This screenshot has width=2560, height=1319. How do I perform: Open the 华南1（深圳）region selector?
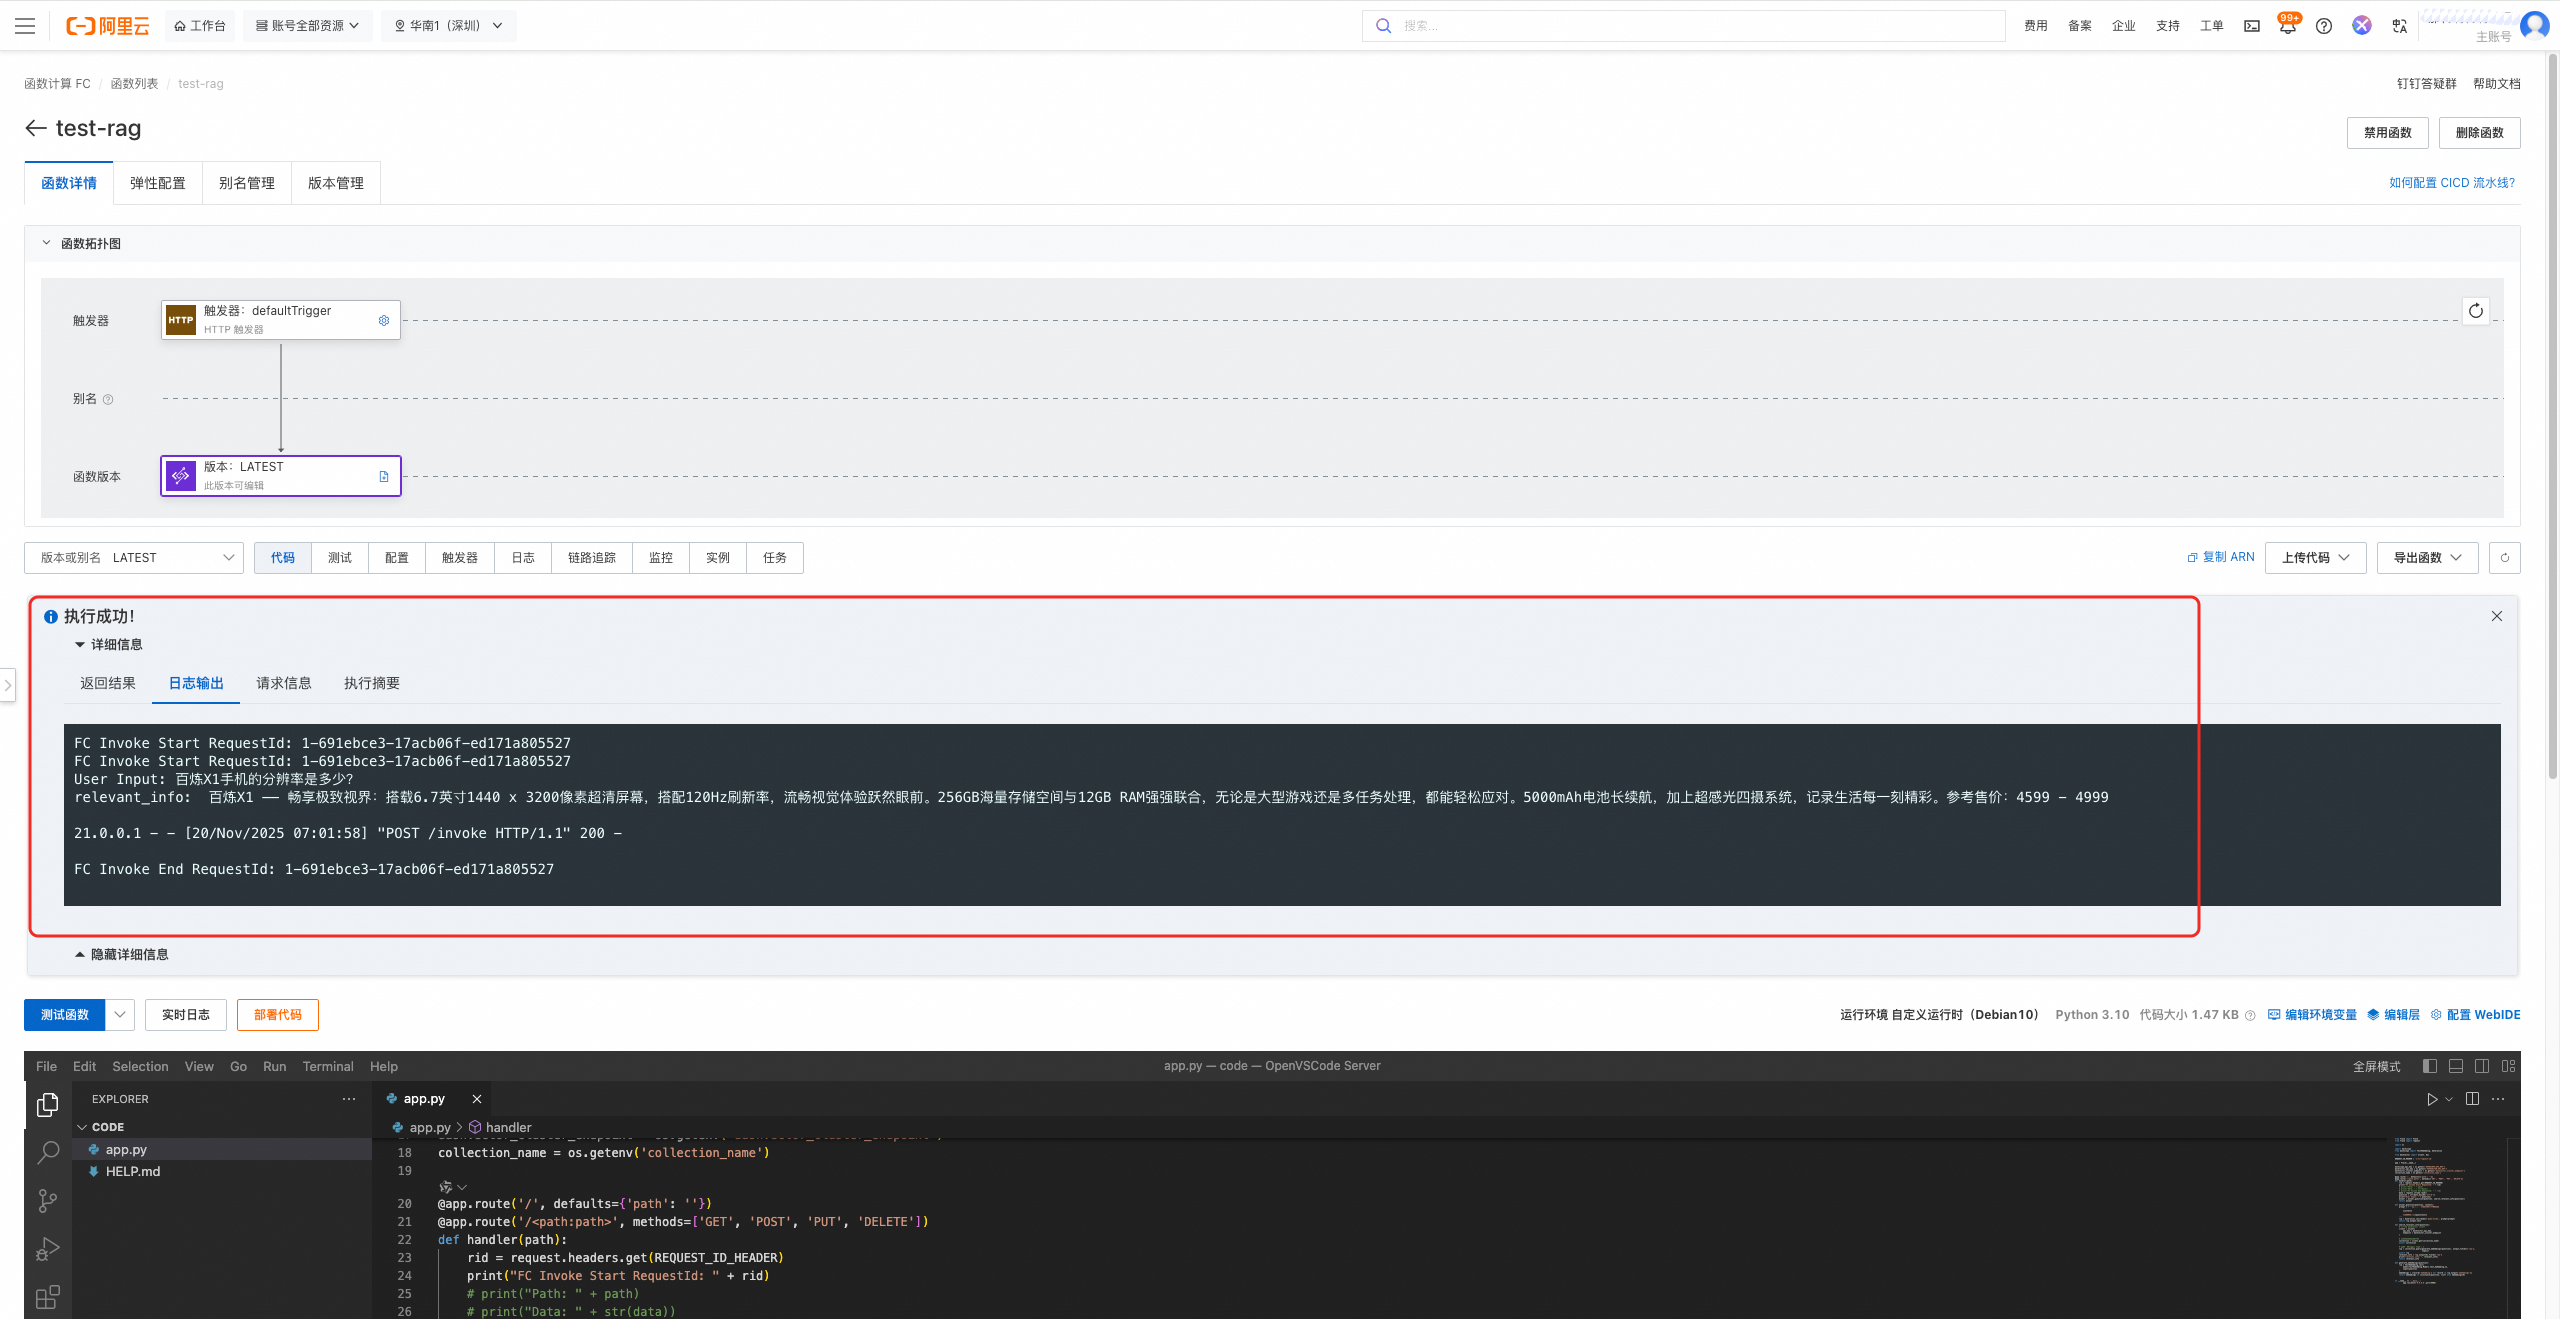[x=448, y=26]
